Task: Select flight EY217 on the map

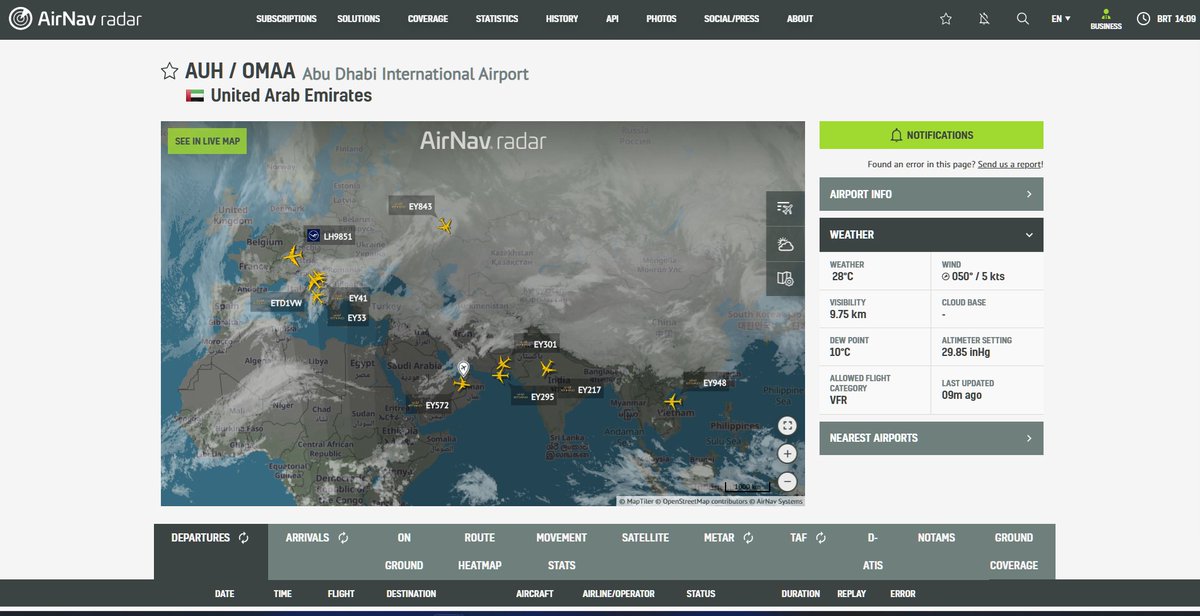Action: (581, 390)
